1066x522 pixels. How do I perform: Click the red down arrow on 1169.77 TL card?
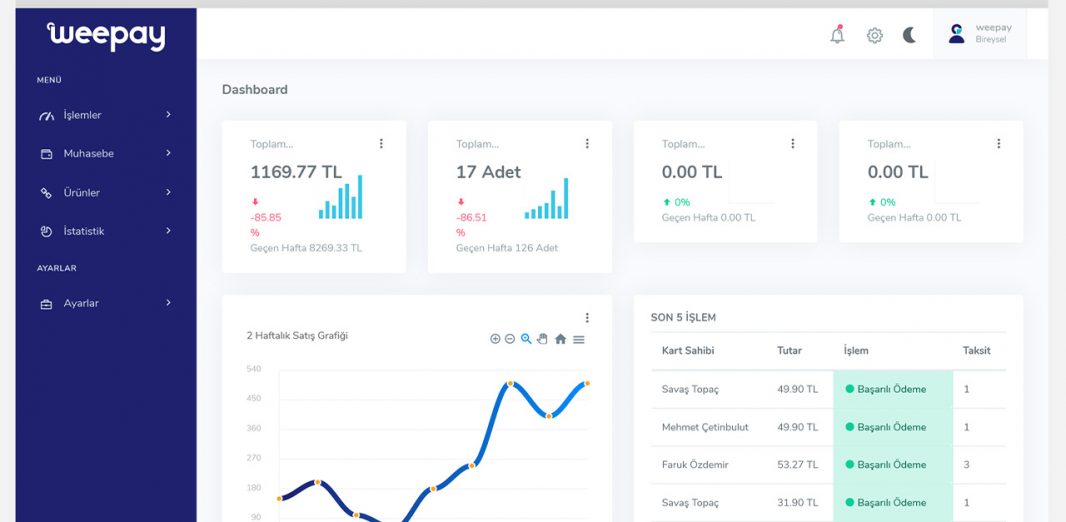[255, 202]
